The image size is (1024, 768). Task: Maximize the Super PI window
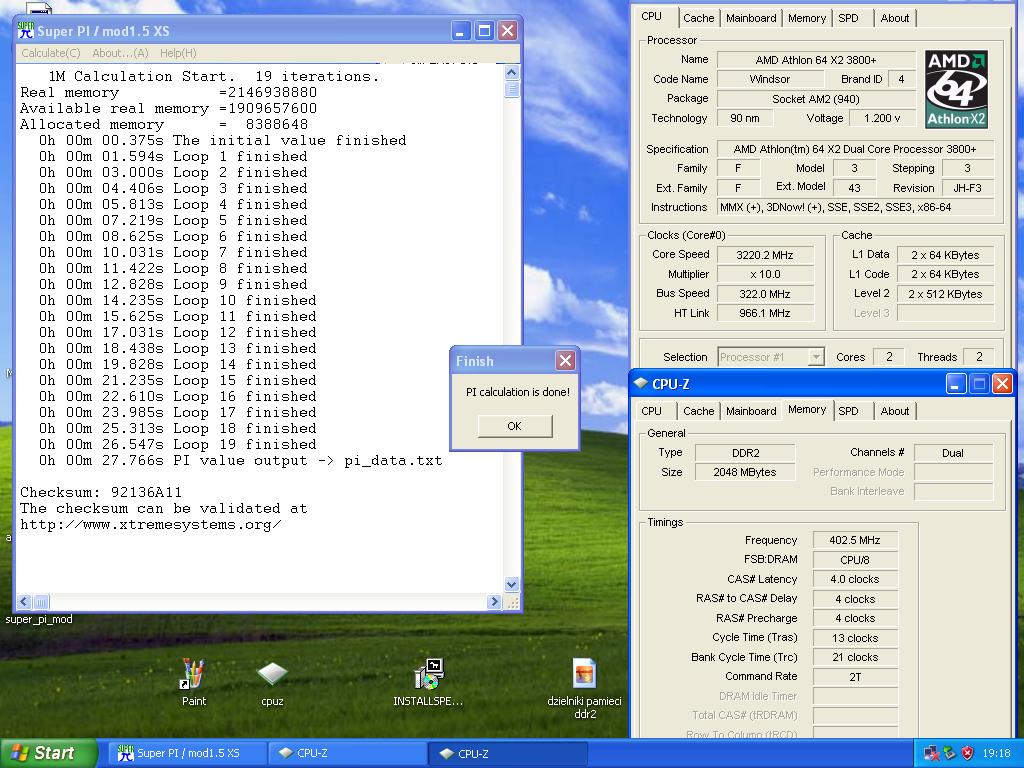pyautogui.click(x=484, y=30)
